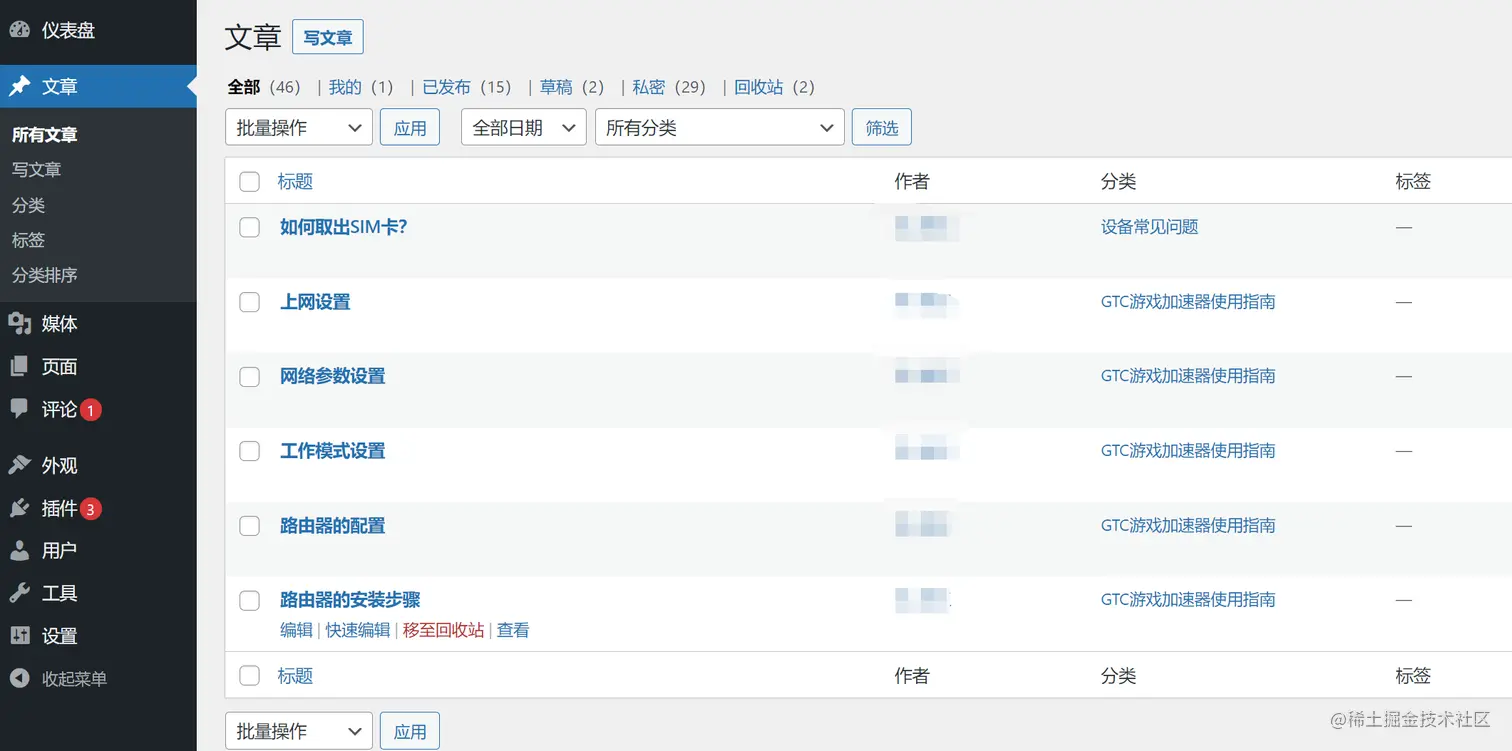Click the bottom 应用 button
The width and height of the screenshot is (1512, 751).
(410, 731)
